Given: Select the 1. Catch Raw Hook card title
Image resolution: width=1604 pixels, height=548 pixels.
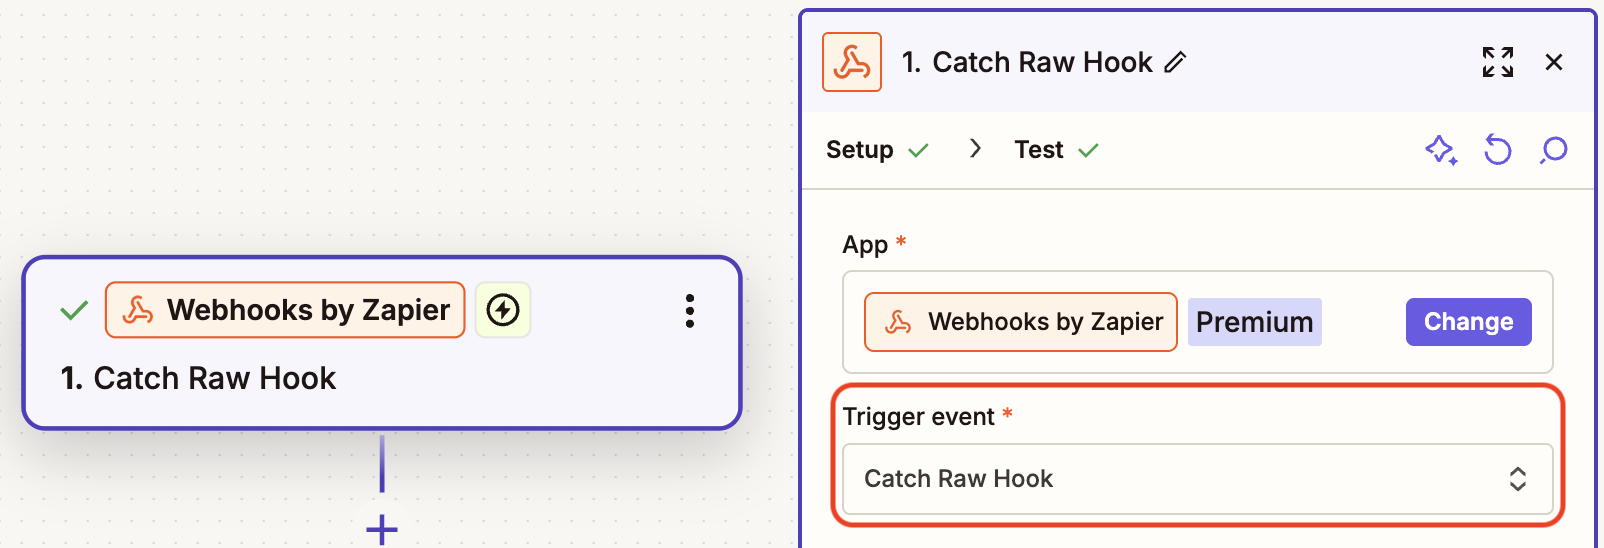Looking at the screenshot, I should click(198, 378).
